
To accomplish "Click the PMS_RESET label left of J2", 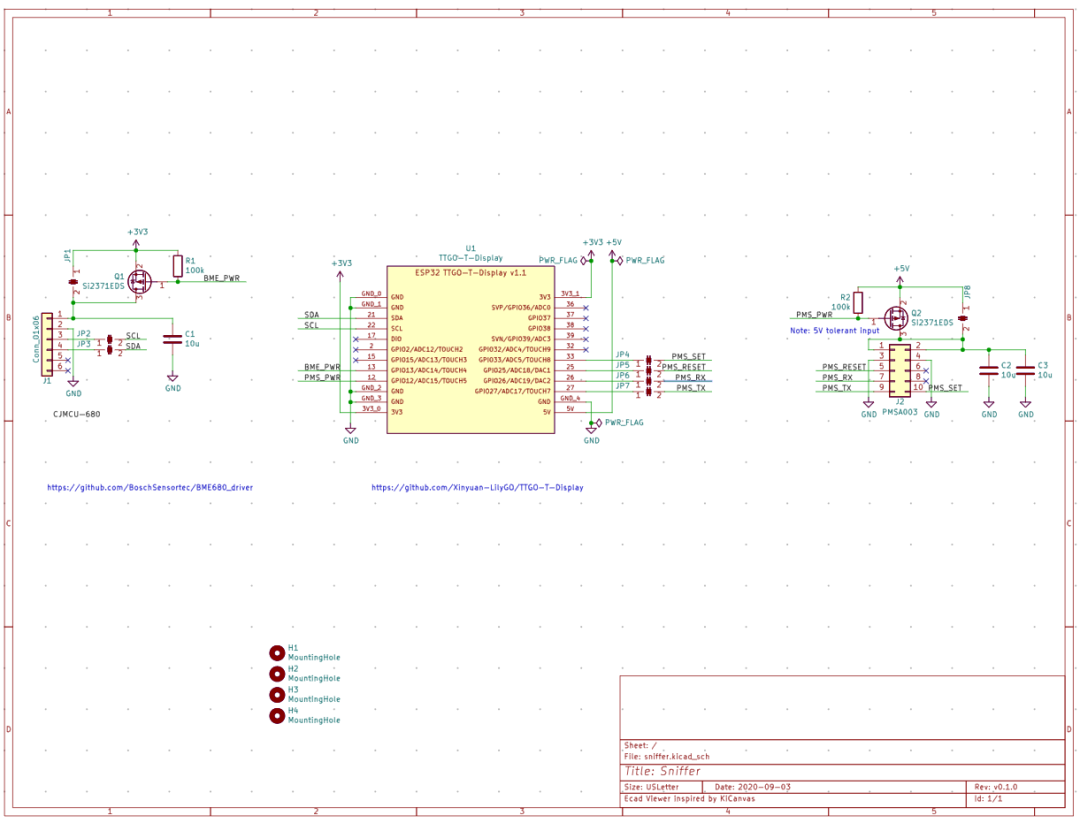I will point(844,367).
